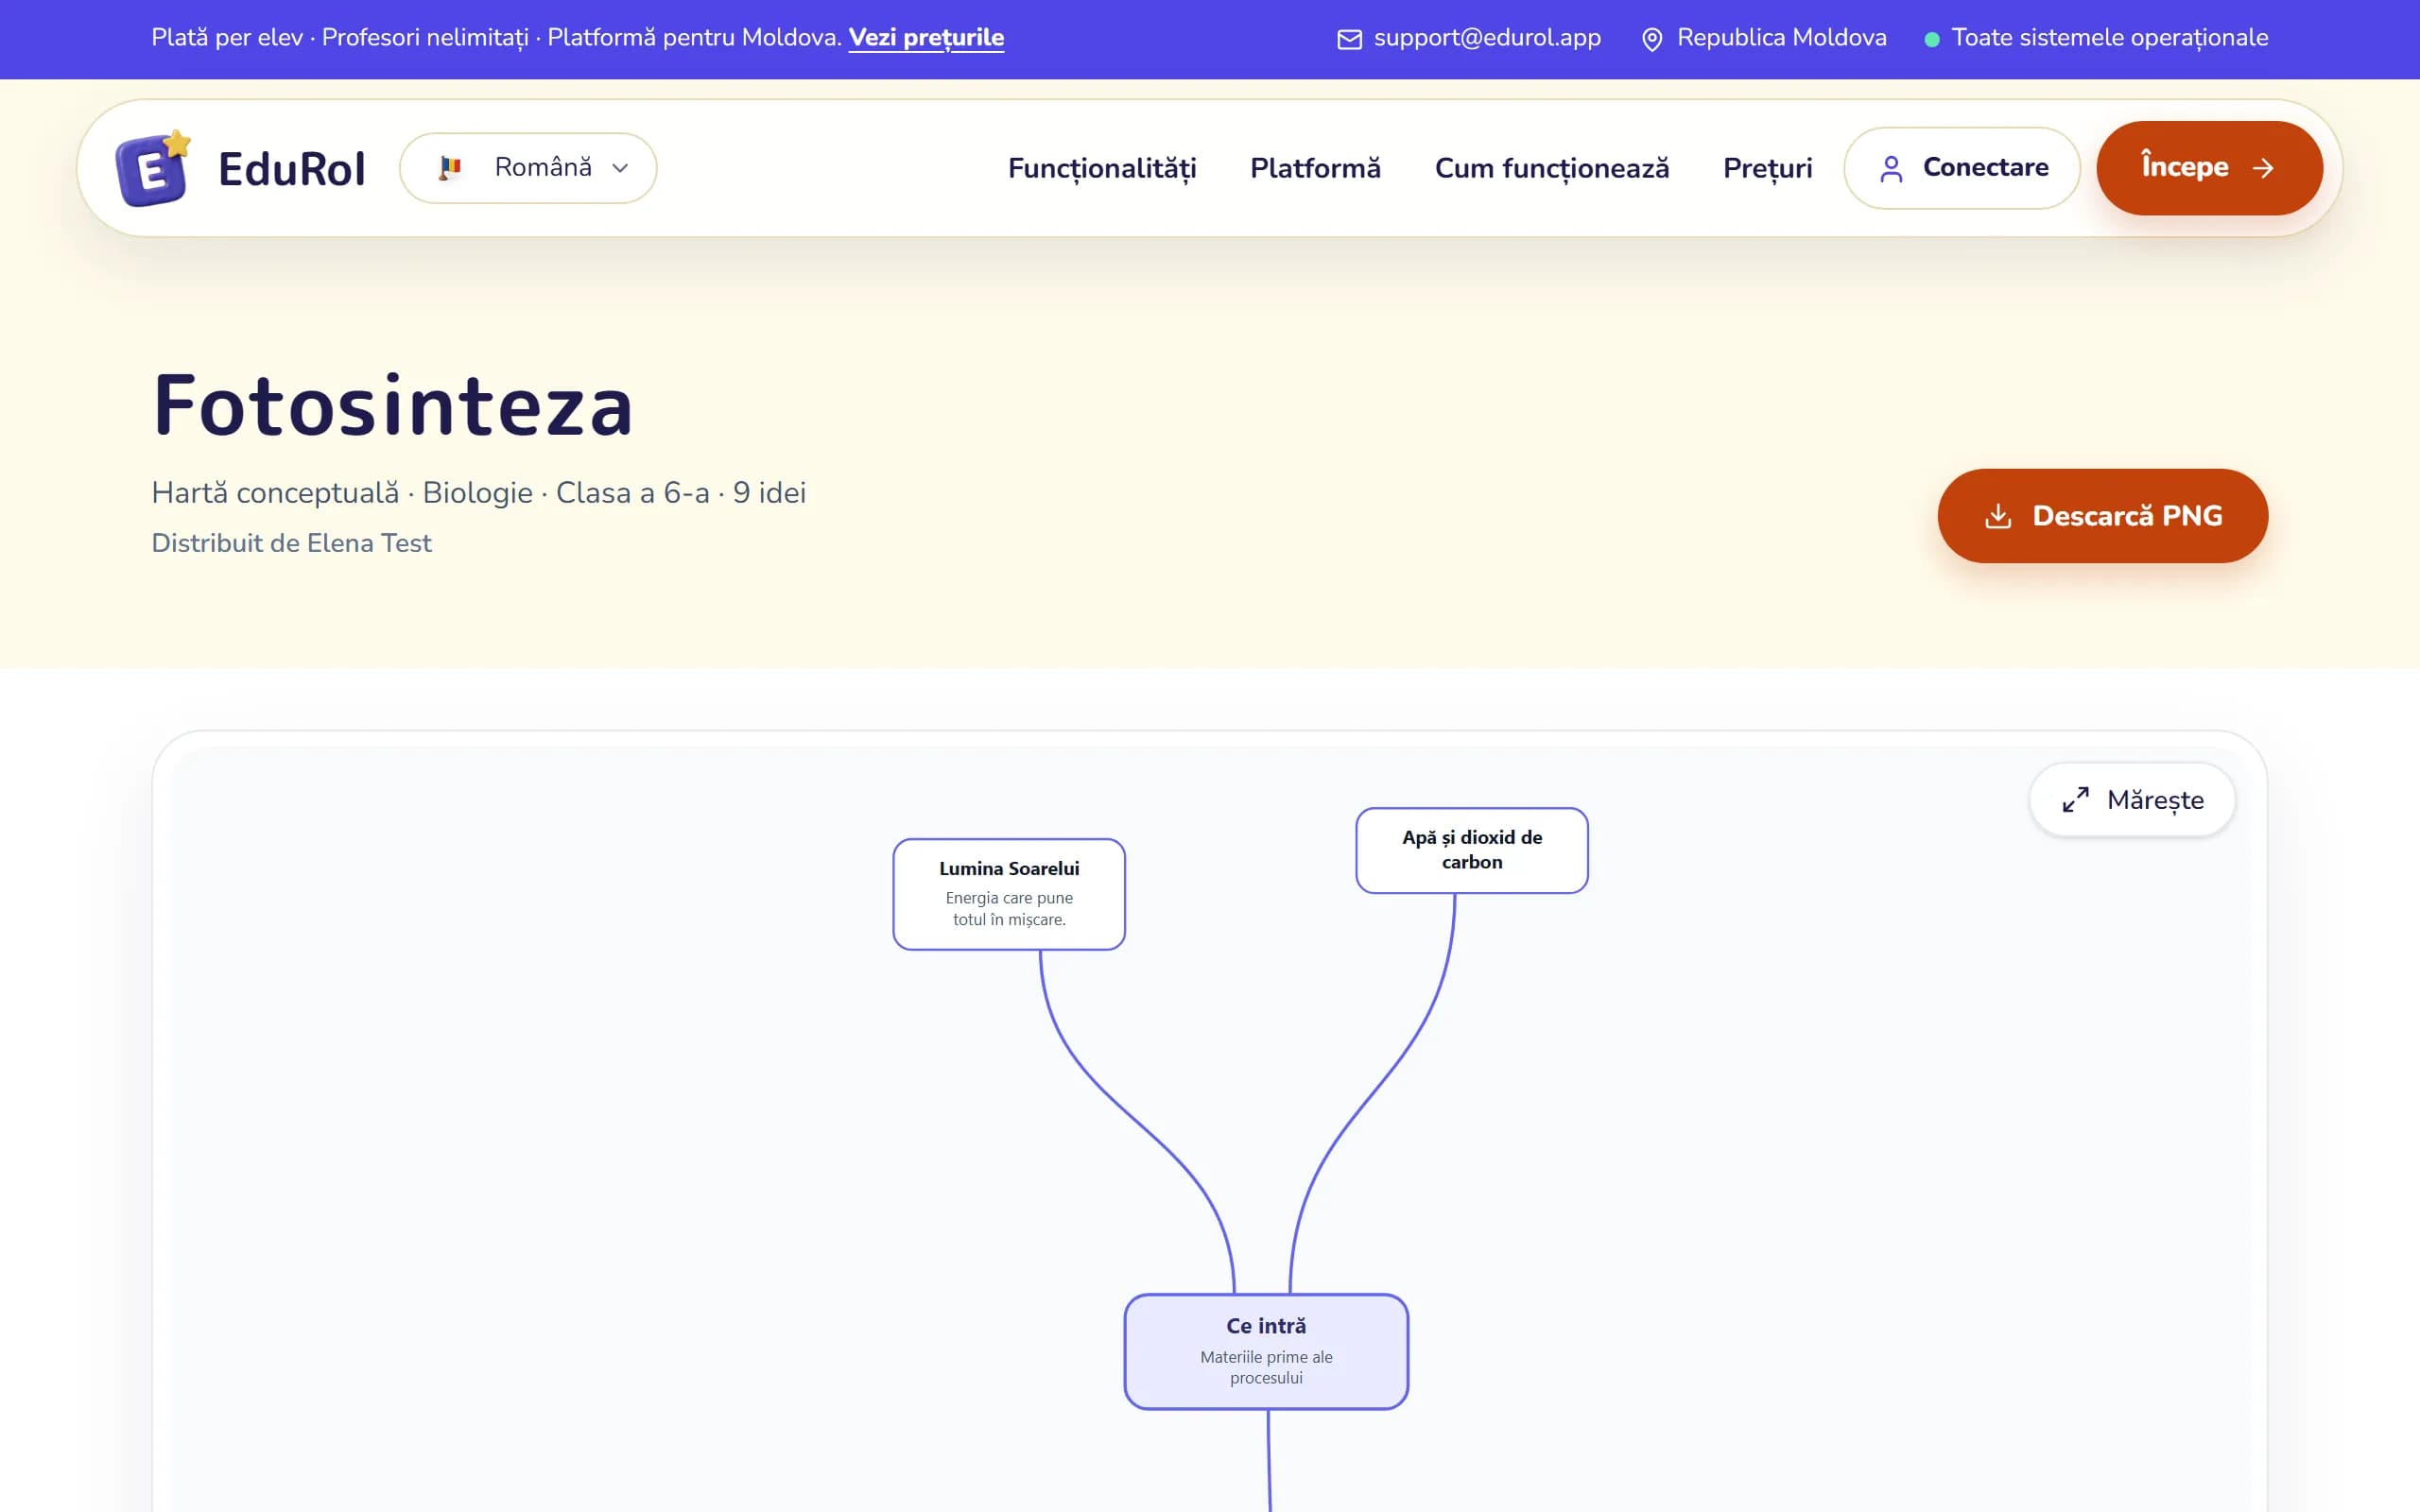The image size is (2420, 1512).
Task: Click the user icon in Conectare
Action: click(1891, 168)
